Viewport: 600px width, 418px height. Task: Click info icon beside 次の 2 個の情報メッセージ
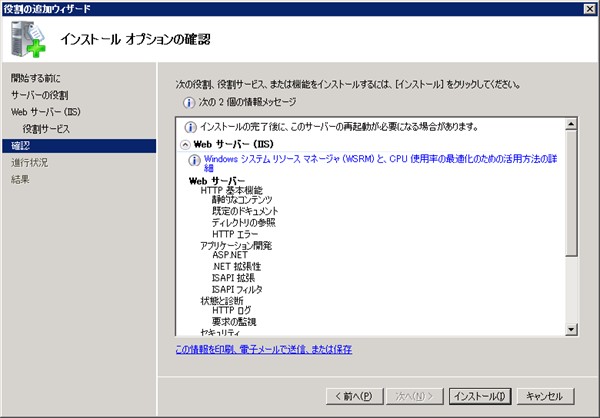pos(189,103)
